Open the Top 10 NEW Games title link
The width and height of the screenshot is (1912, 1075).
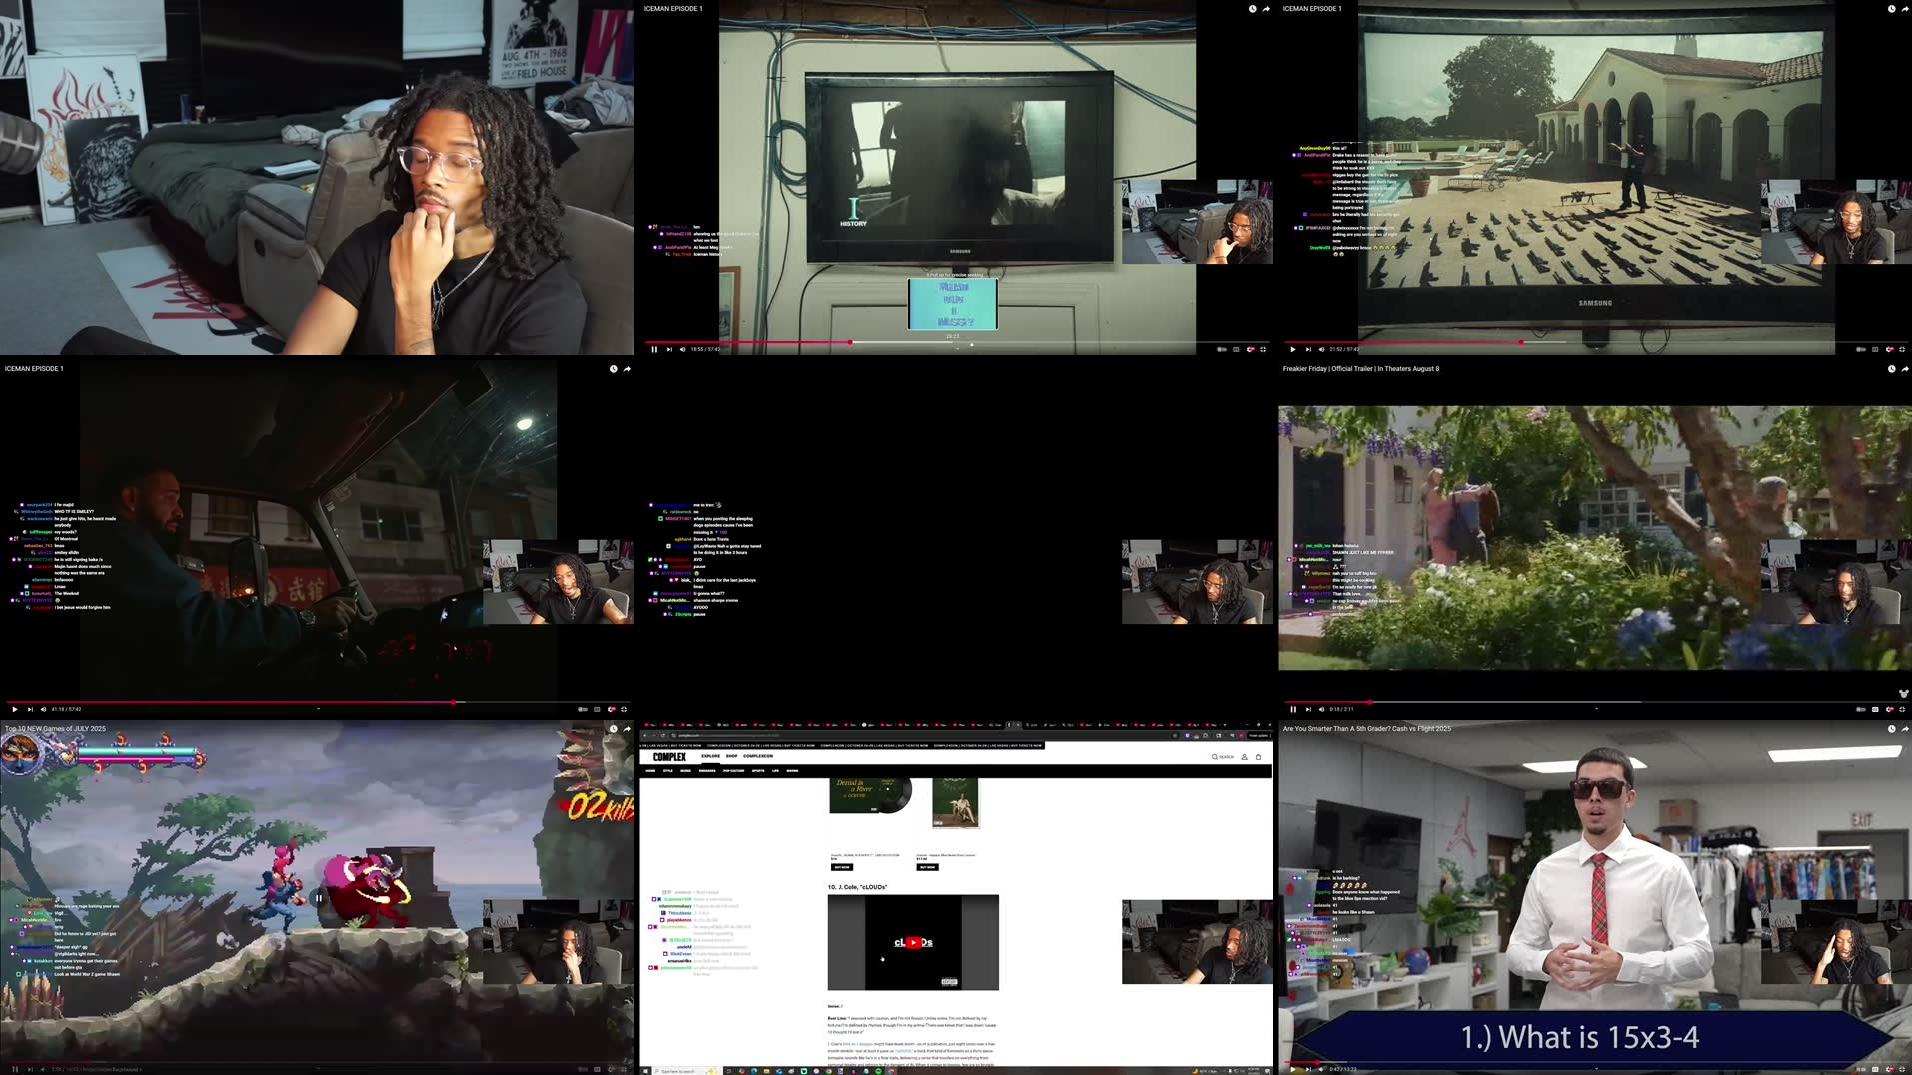tap(55, 729)
